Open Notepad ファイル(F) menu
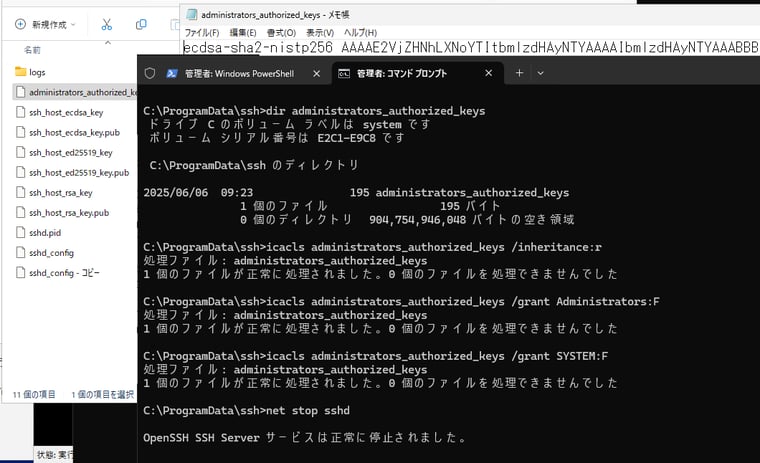 point(202,32)
